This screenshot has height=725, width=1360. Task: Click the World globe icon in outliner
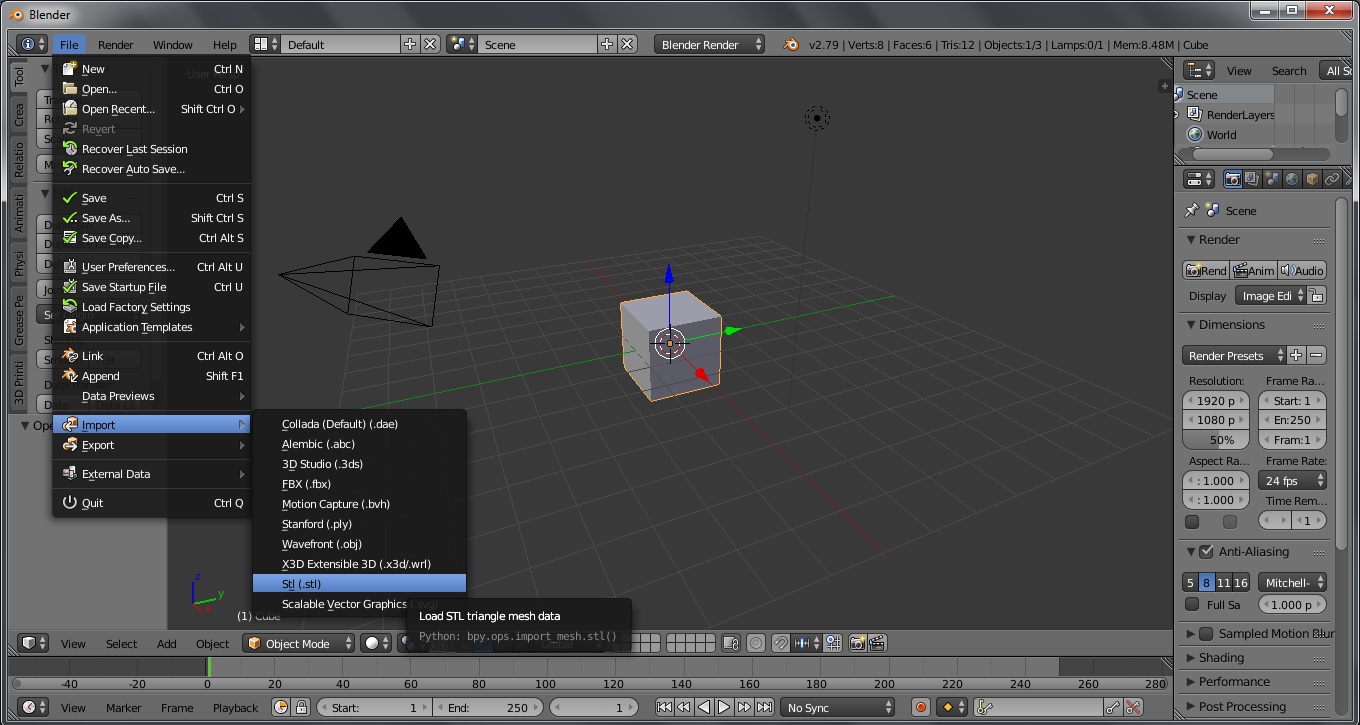[x=1194, y=135]
